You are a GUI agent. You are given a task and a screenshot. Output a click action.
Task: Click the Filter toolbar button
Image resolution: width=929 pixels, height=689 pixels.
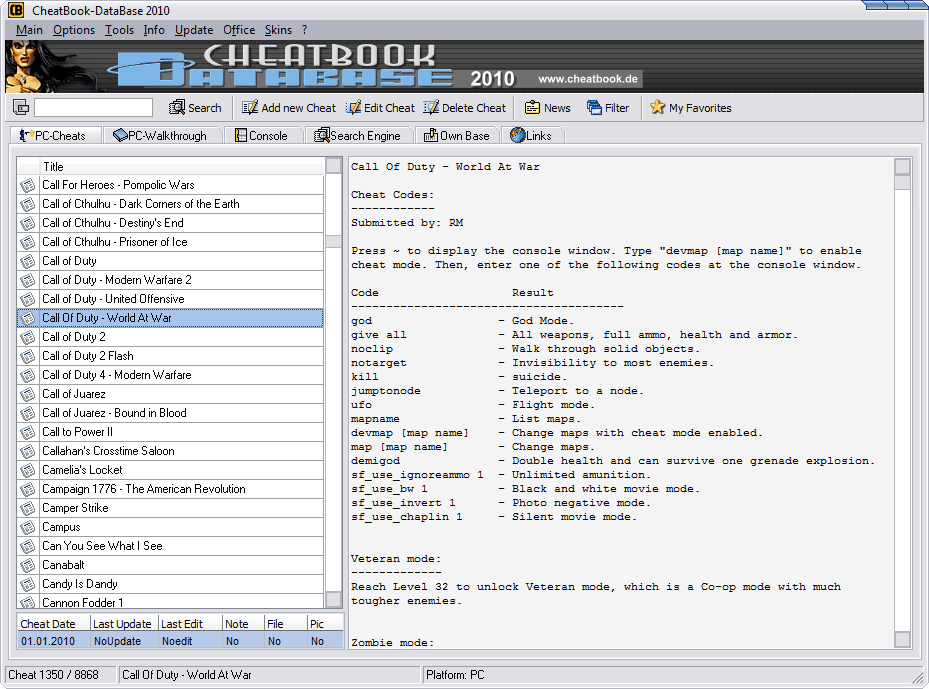click(608, 108)
